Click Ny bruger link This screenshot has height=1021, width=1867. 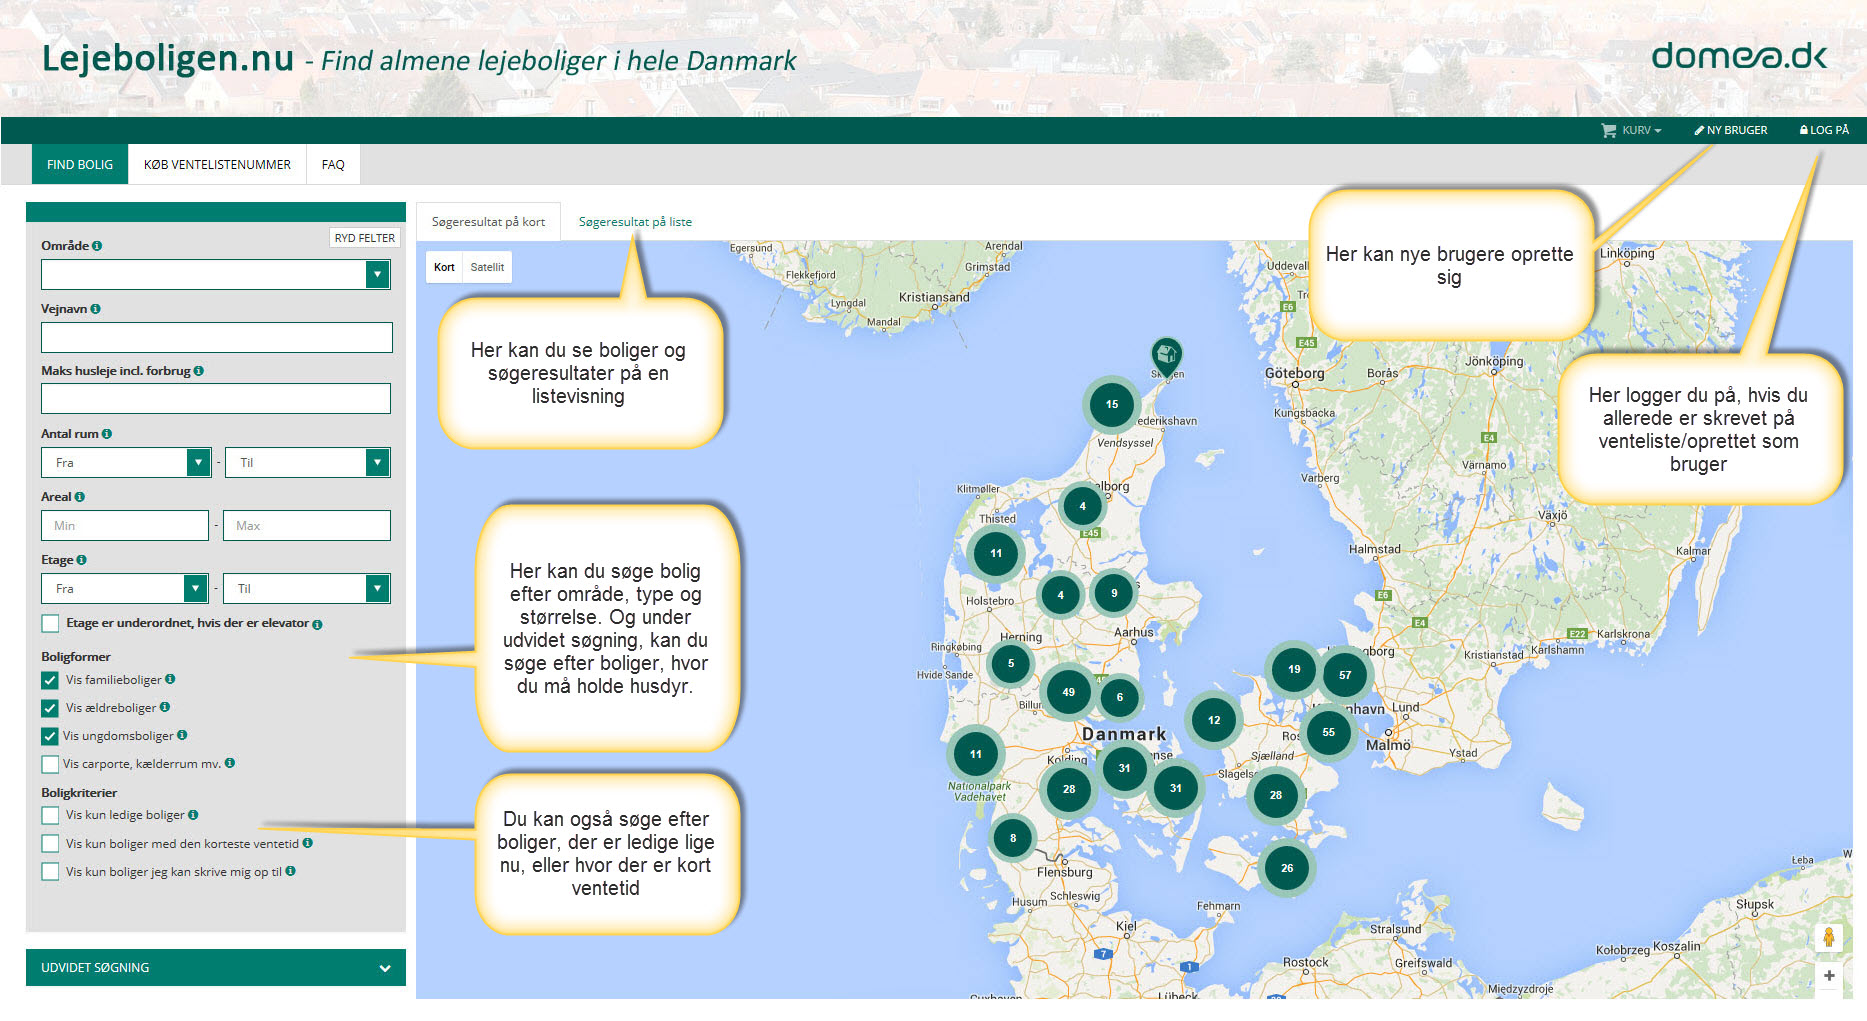(1731, 130)
